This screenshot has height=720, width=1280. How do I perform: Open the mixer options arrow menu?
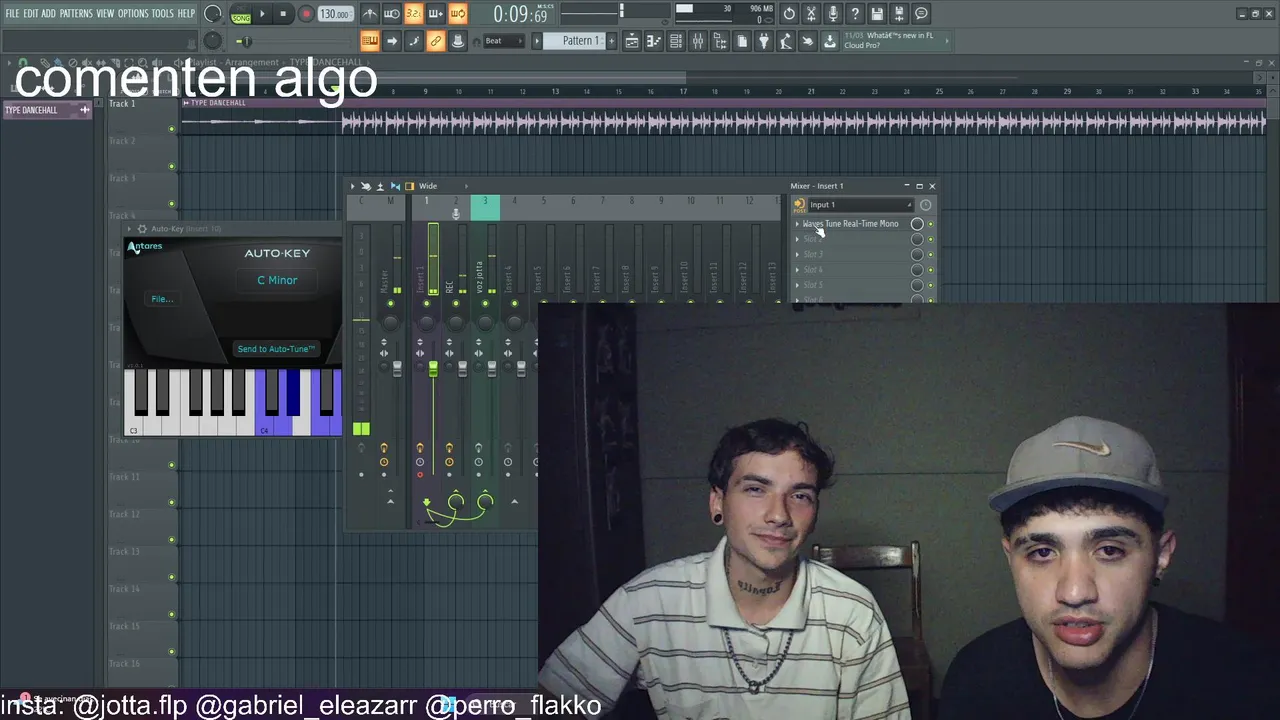pos(352,186)
